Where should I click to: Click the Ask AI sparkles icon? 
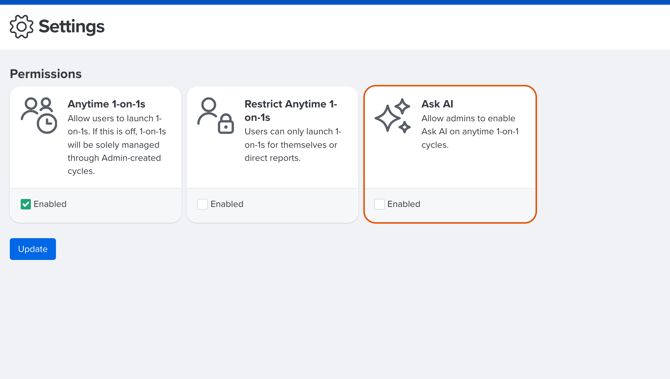(393, 116)
